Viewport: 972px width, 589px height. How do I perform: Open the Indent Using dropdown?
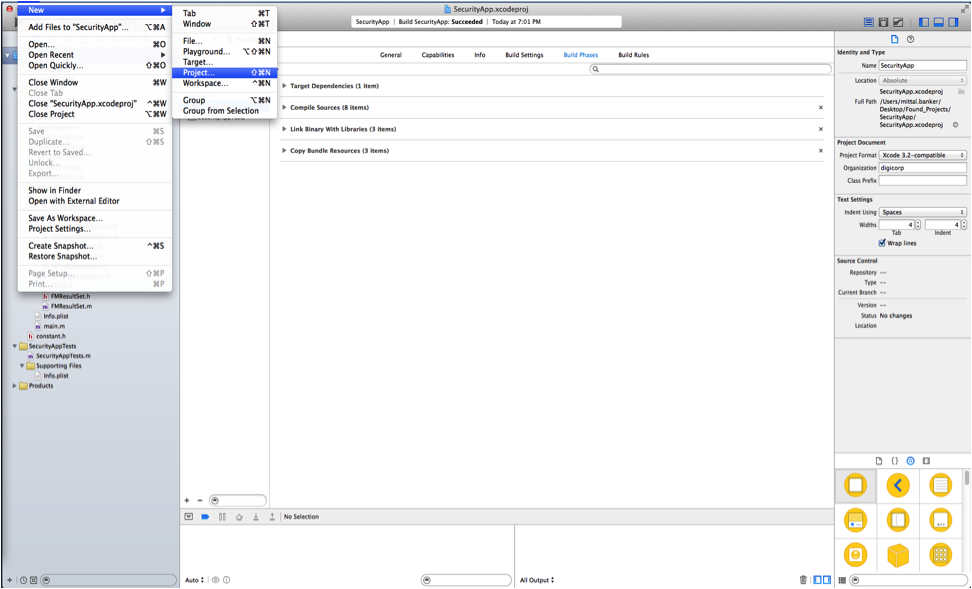pos(922,212)
